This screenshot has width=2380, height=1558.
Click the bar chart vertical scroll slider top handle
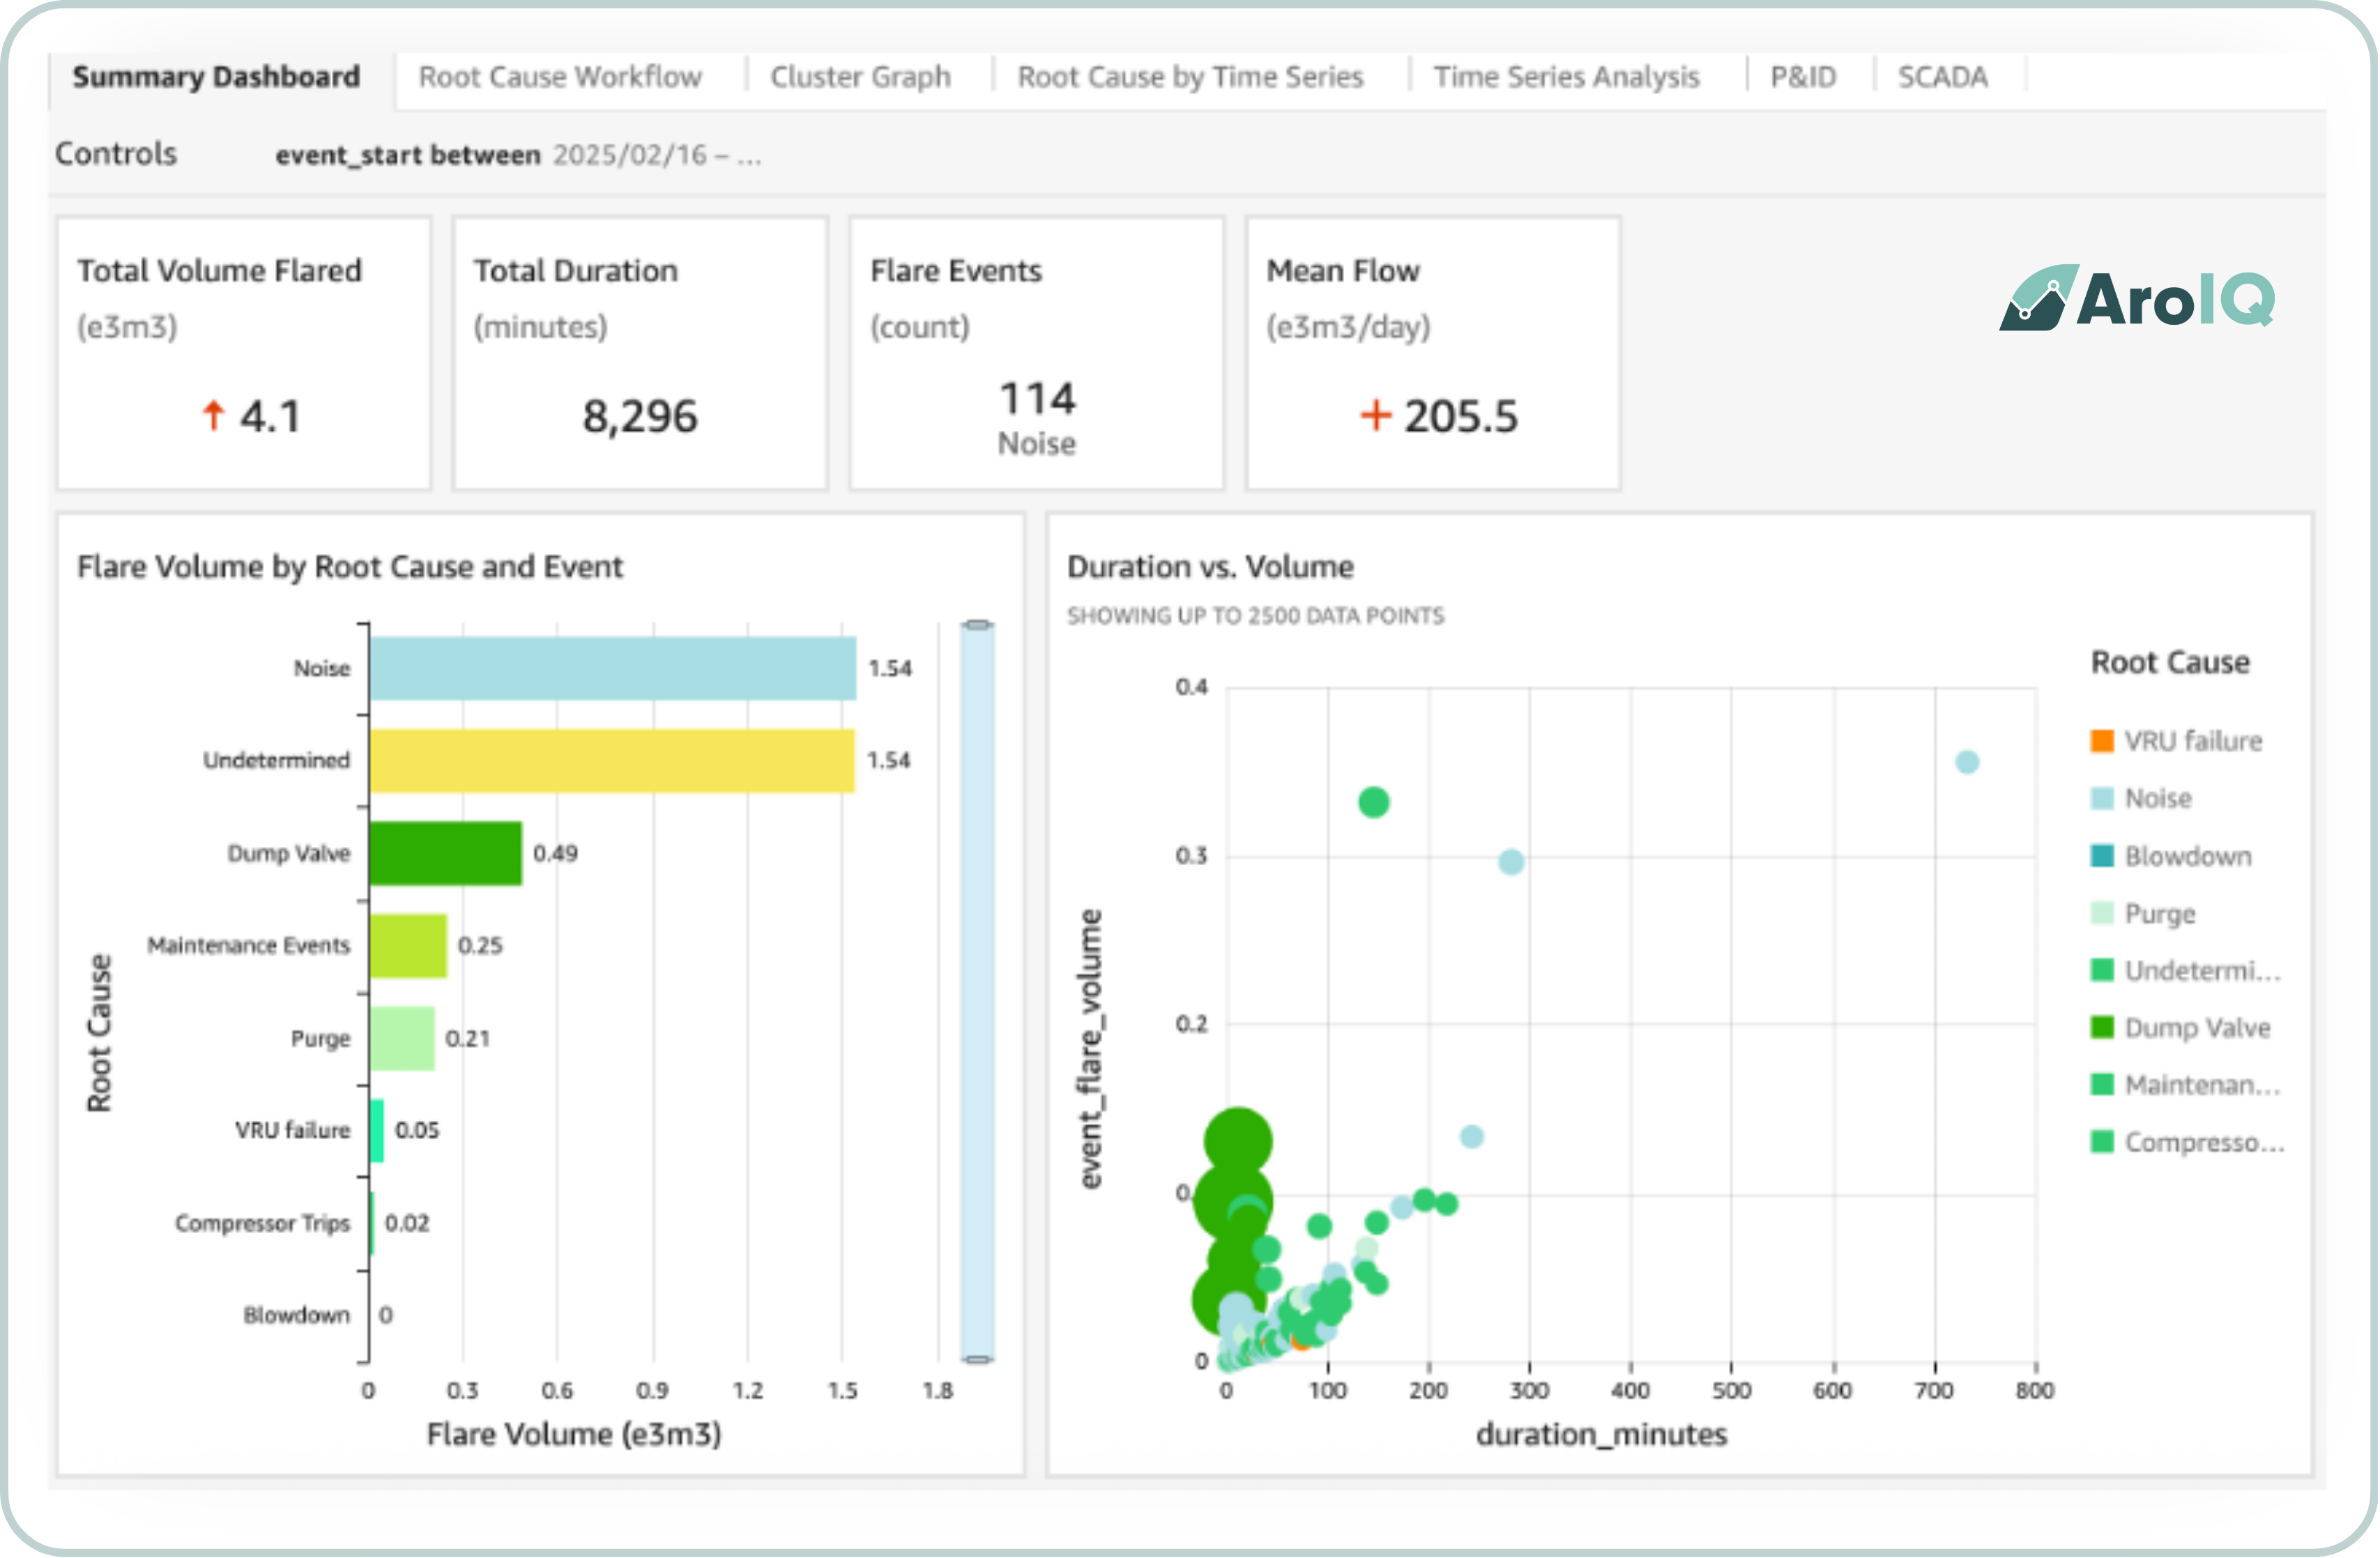pyautogui.click(x=977, y=625)
